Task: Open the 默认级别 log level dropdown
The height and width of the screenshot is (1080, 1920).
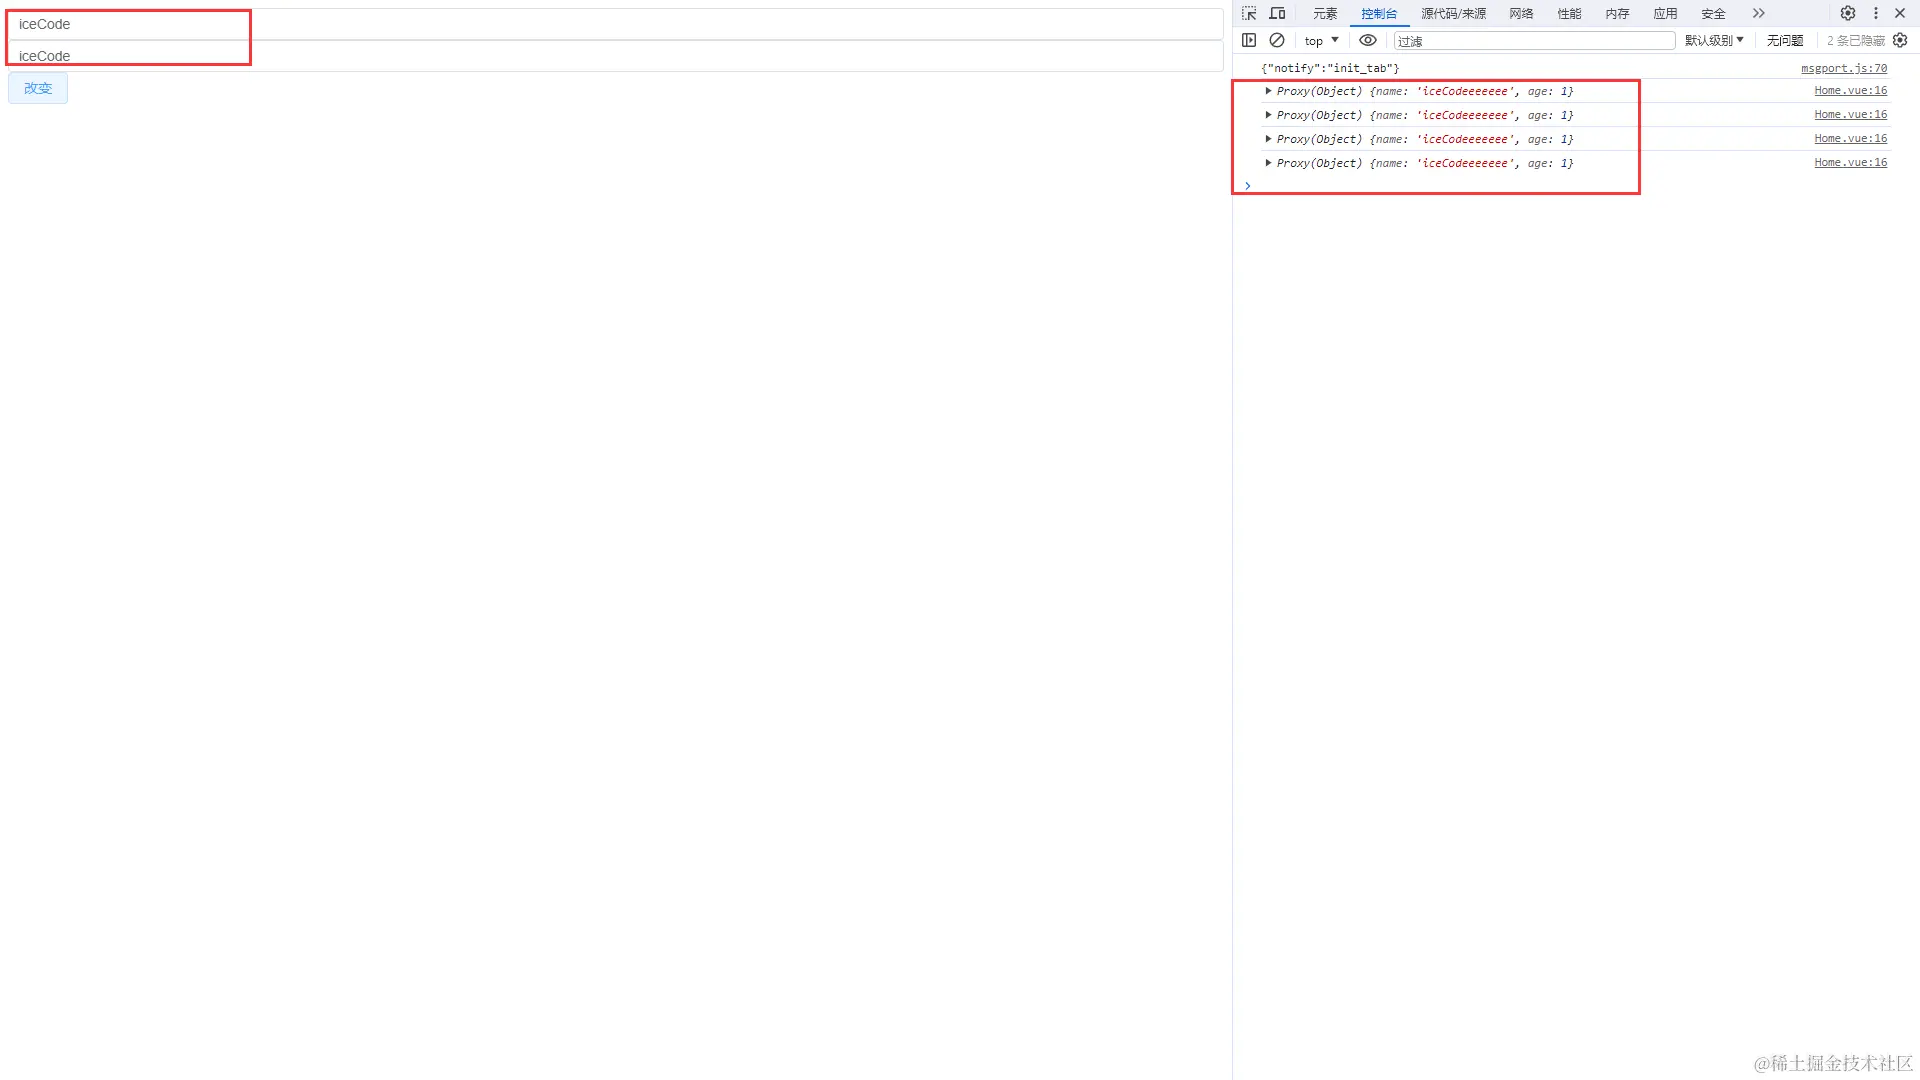Action: (x=1714, y=40)
